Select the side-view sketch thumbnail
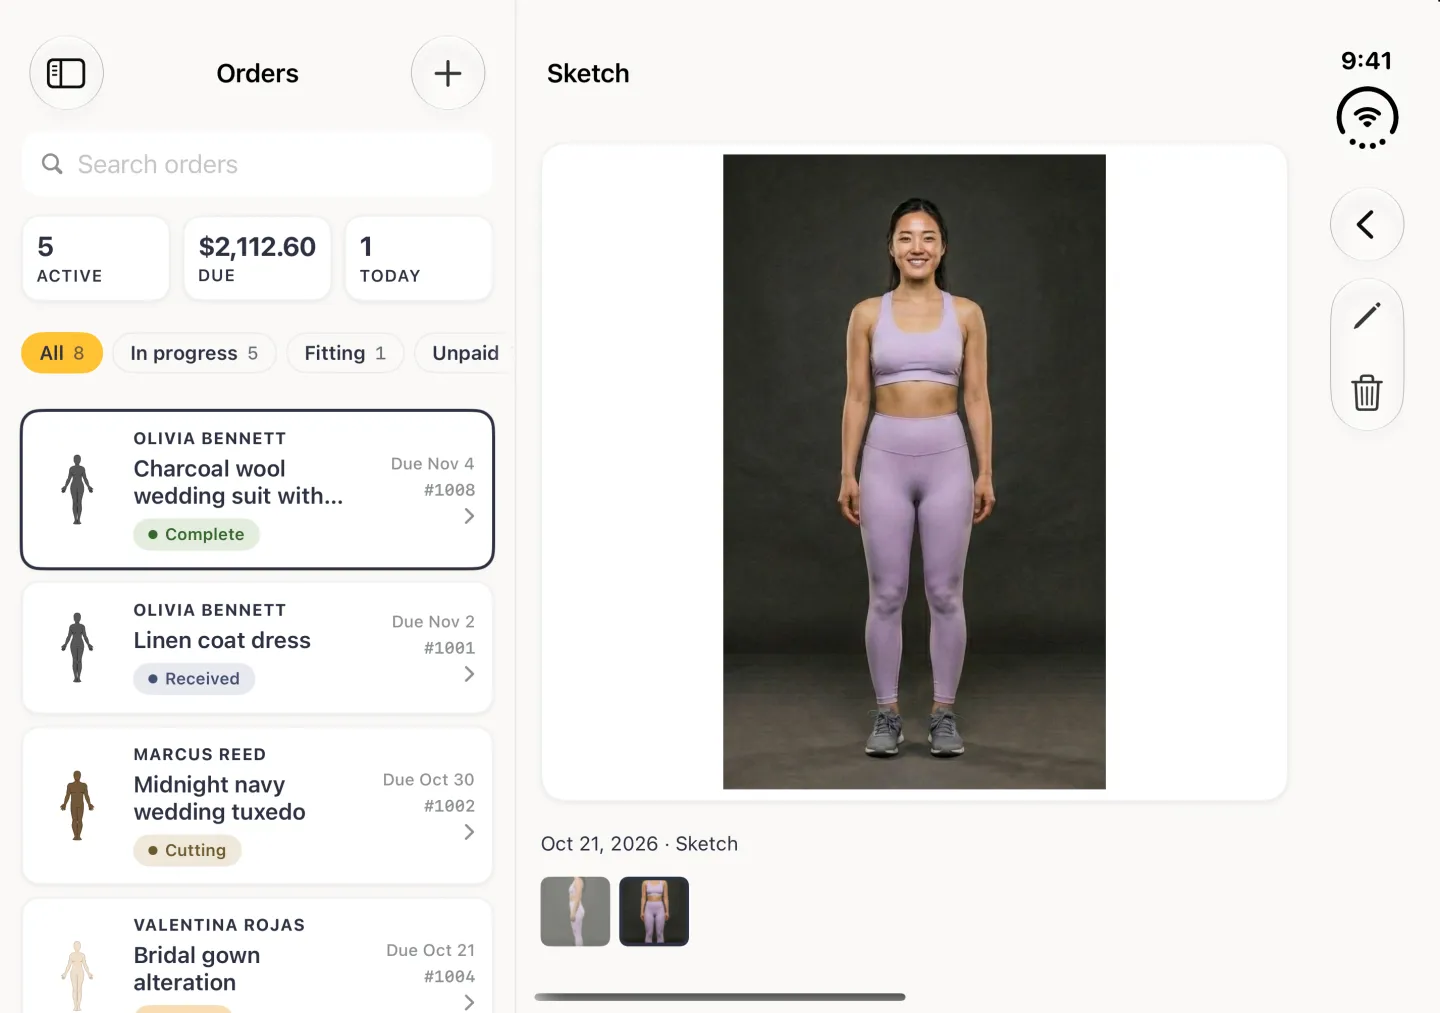 [575, 911]
